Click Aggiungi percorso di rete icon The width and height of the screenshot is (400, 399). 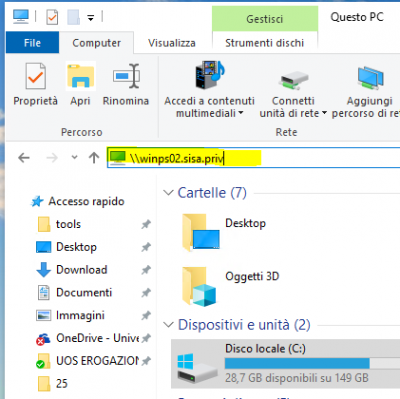(x=370, y=78)
